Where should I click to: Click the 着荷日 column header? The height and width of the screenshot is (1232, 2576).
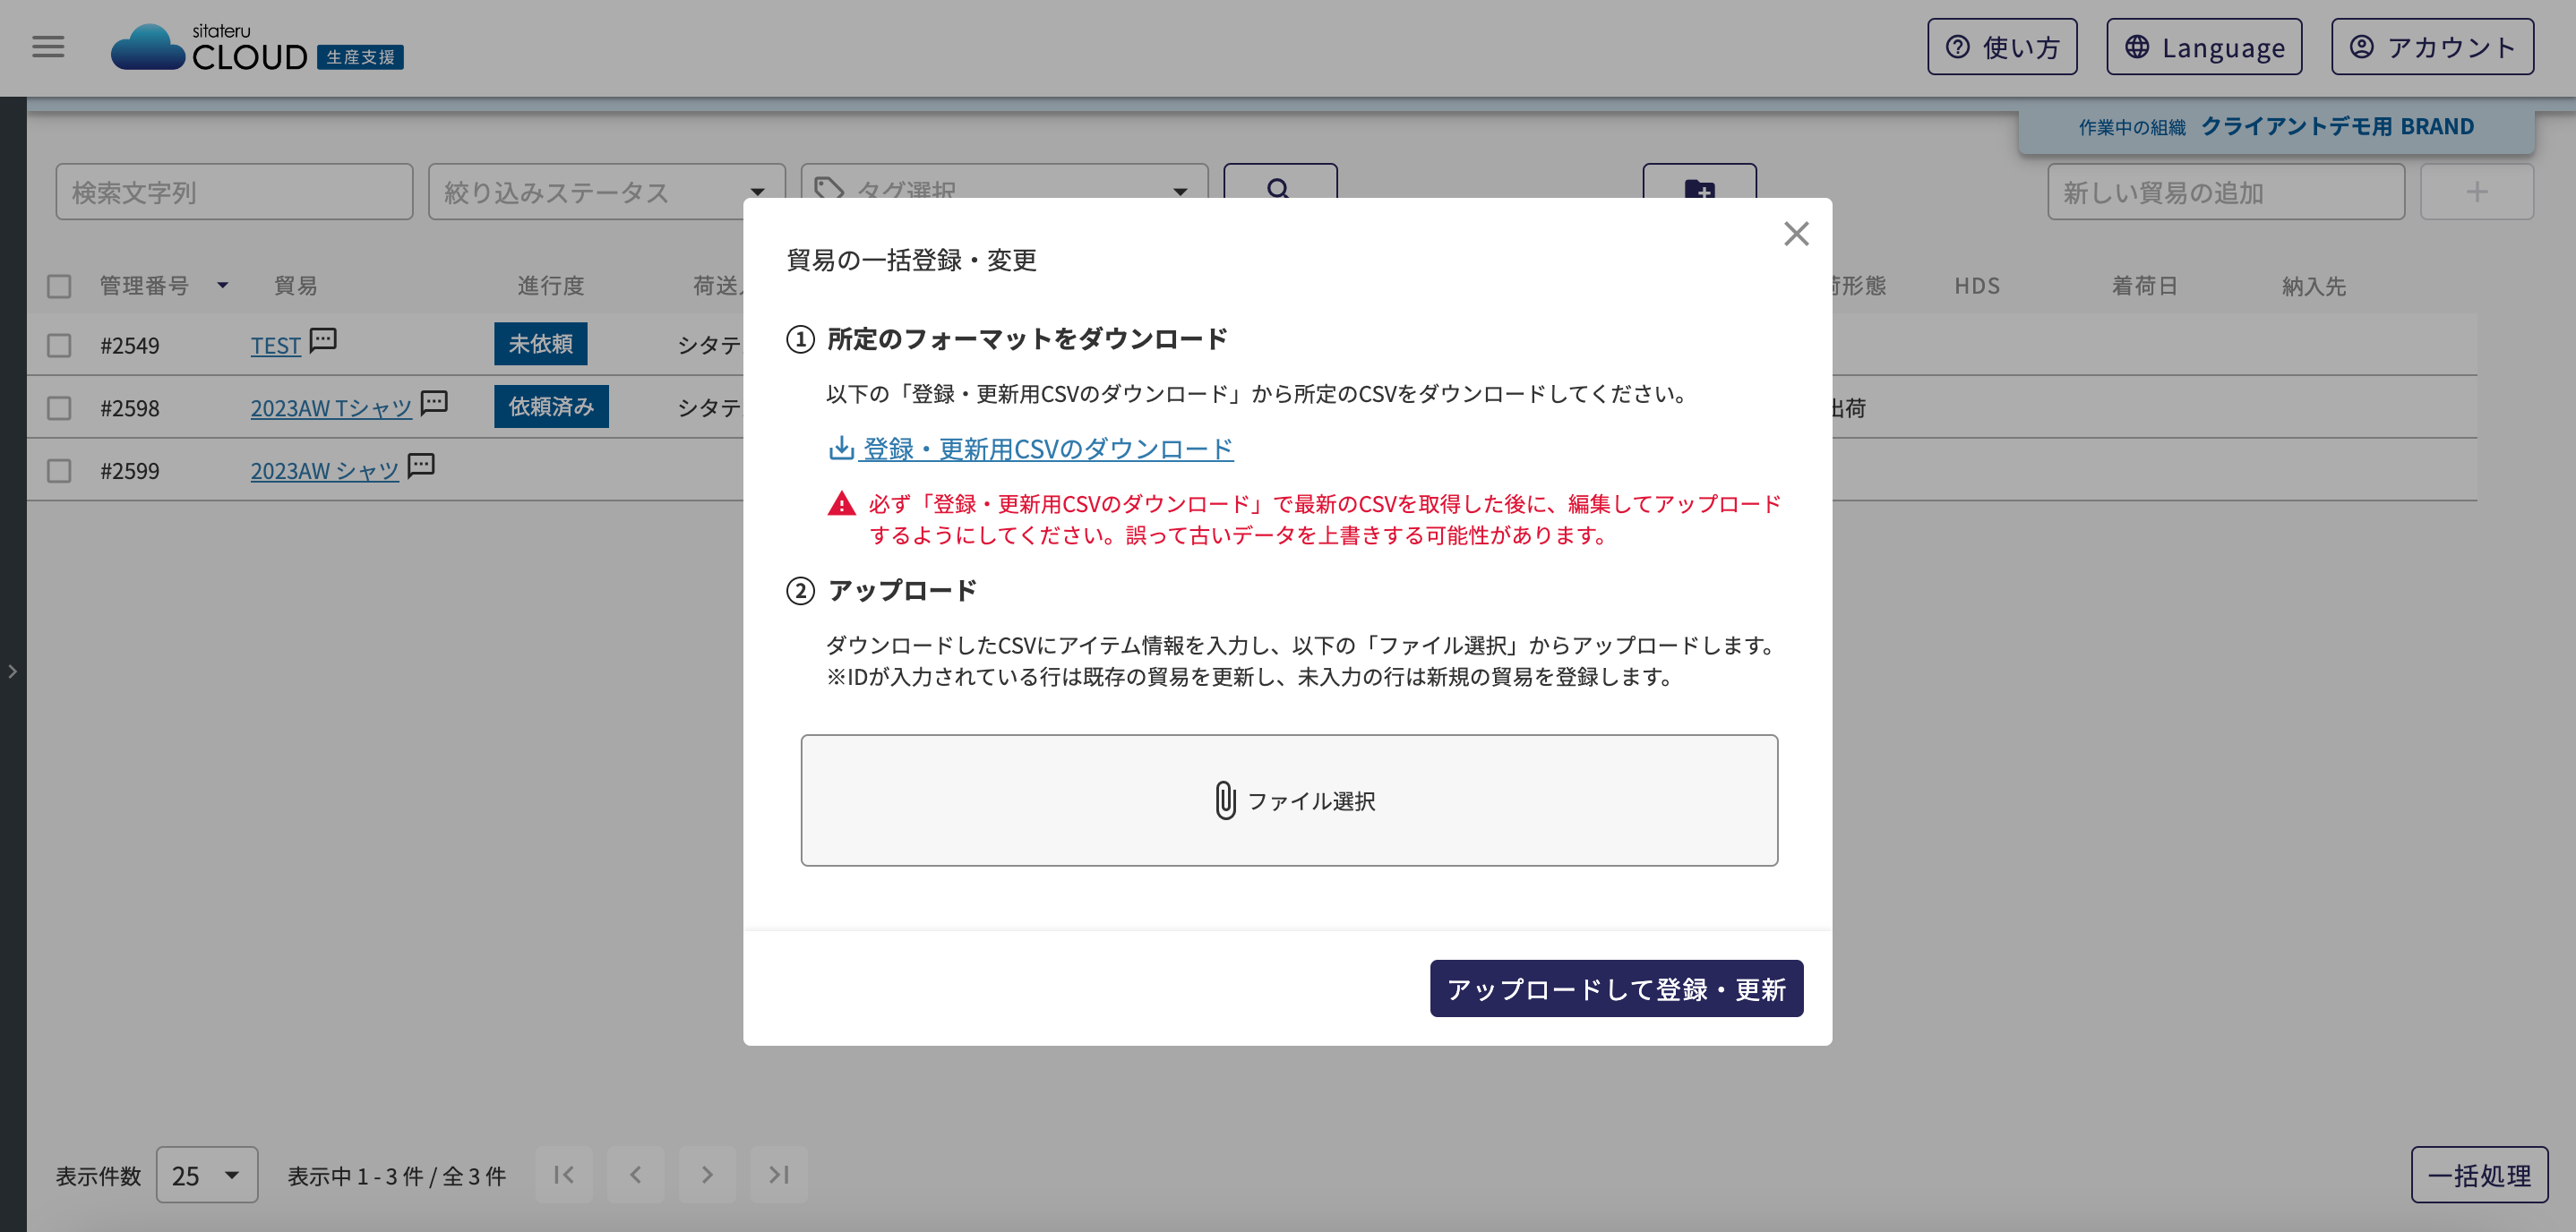[x=2144, y=286]
